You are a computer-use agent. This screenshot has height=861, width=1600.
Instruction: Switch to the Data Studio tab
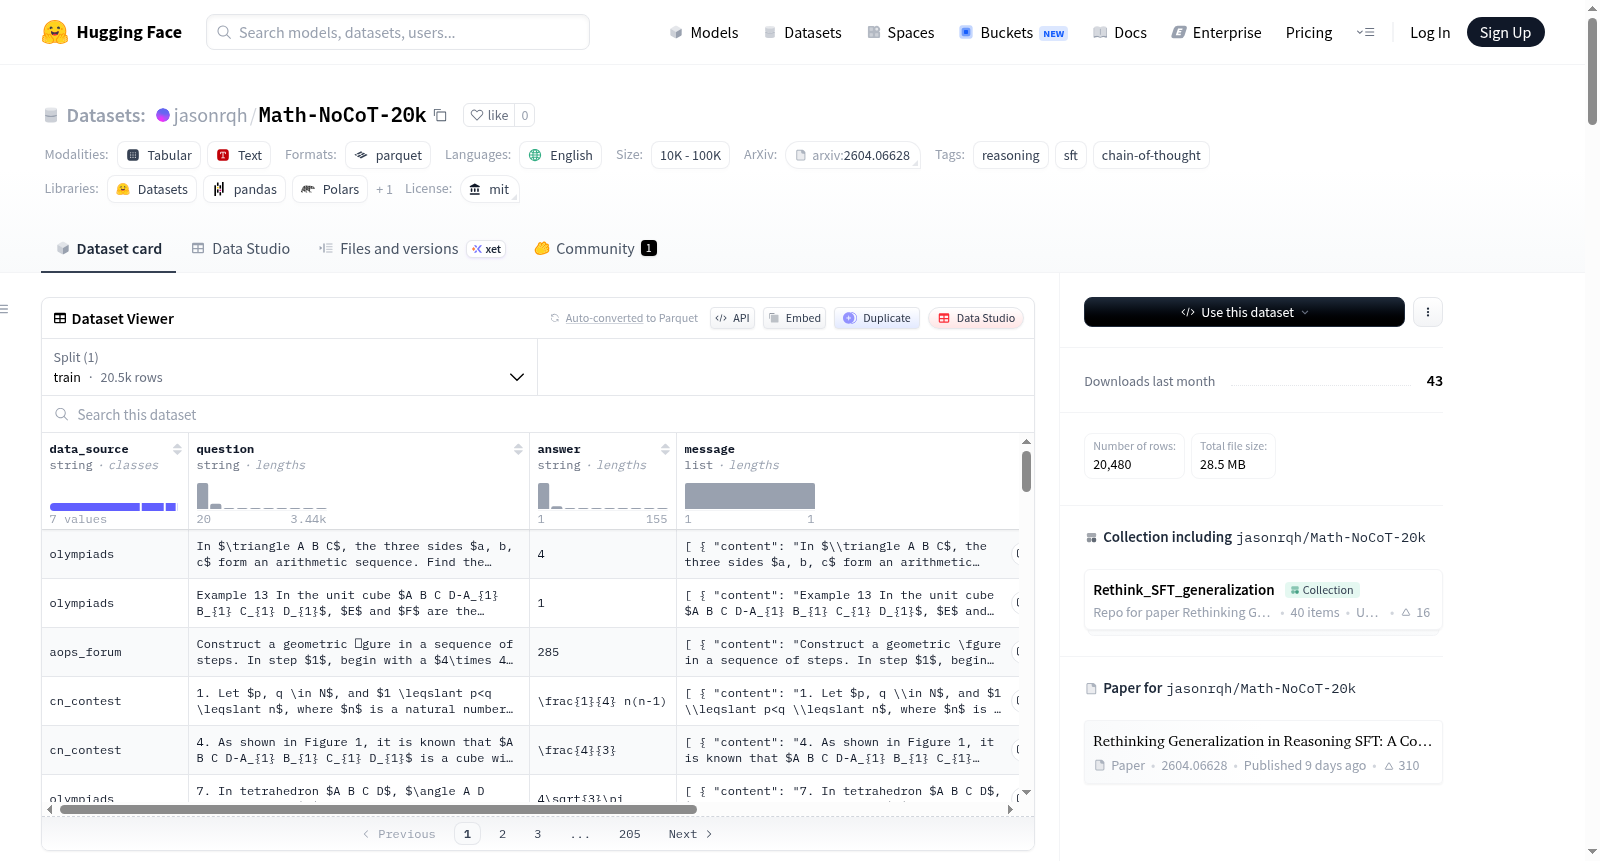click(241, 249)
